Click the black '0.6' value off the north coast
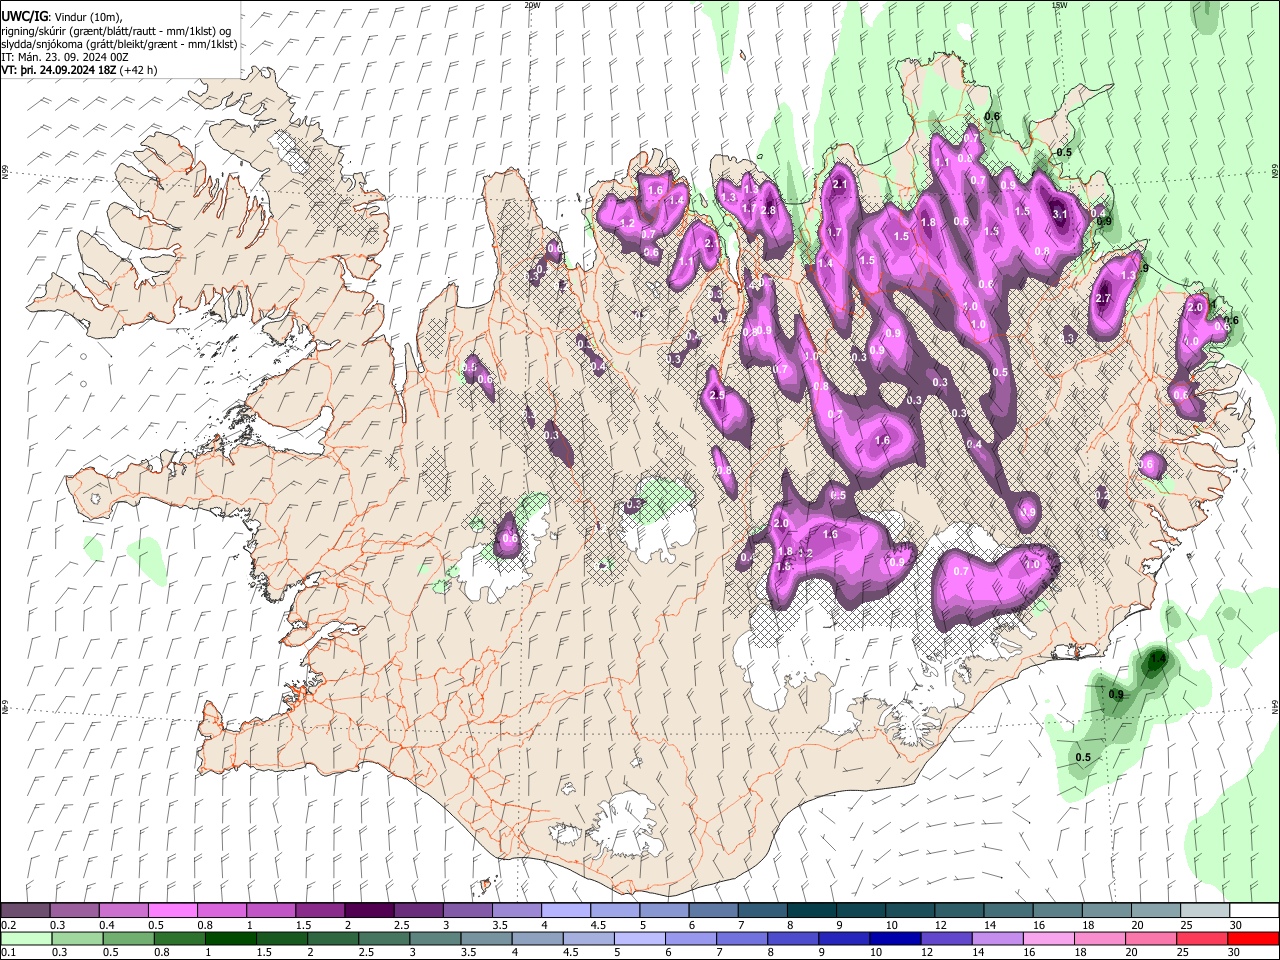This screenshot has width=1280, height=960. [x=992, y=116]
